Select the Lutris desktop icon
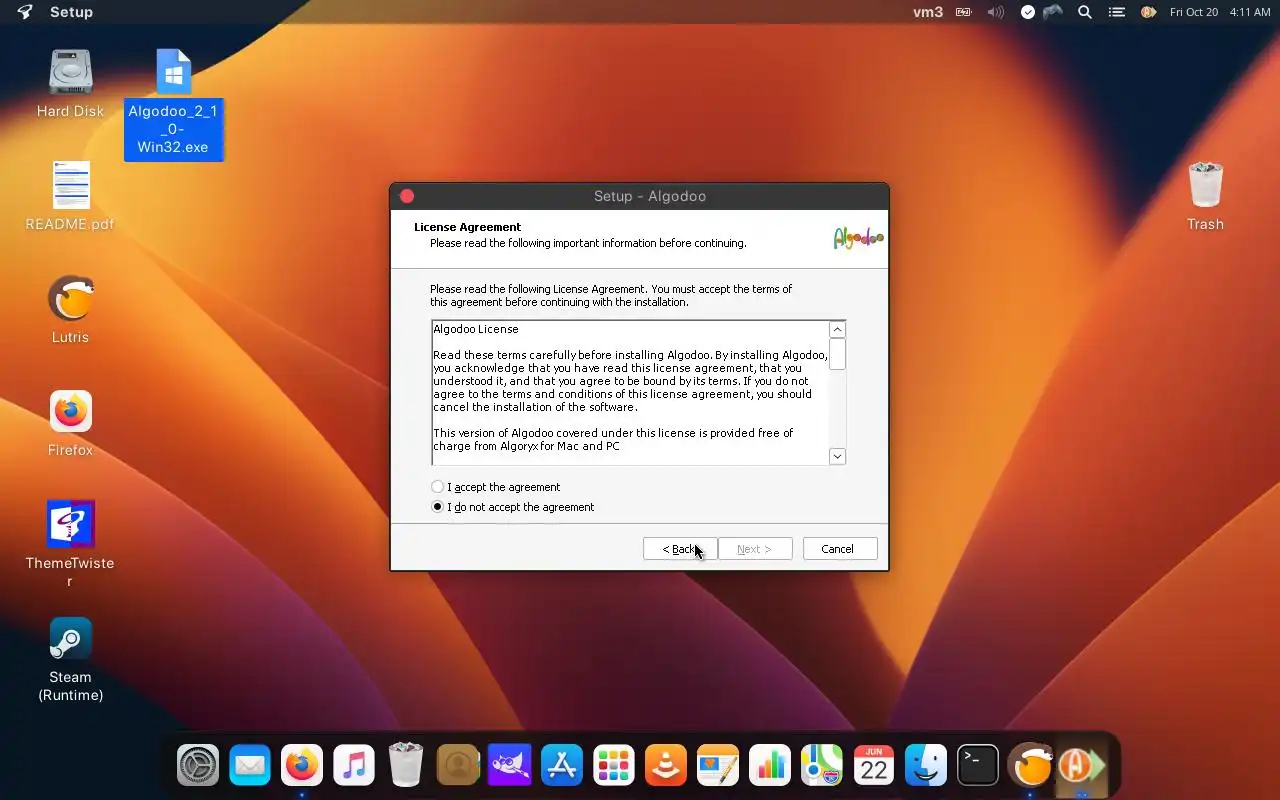The height and width of the screenshot is (800, 1280). [70, 310]
